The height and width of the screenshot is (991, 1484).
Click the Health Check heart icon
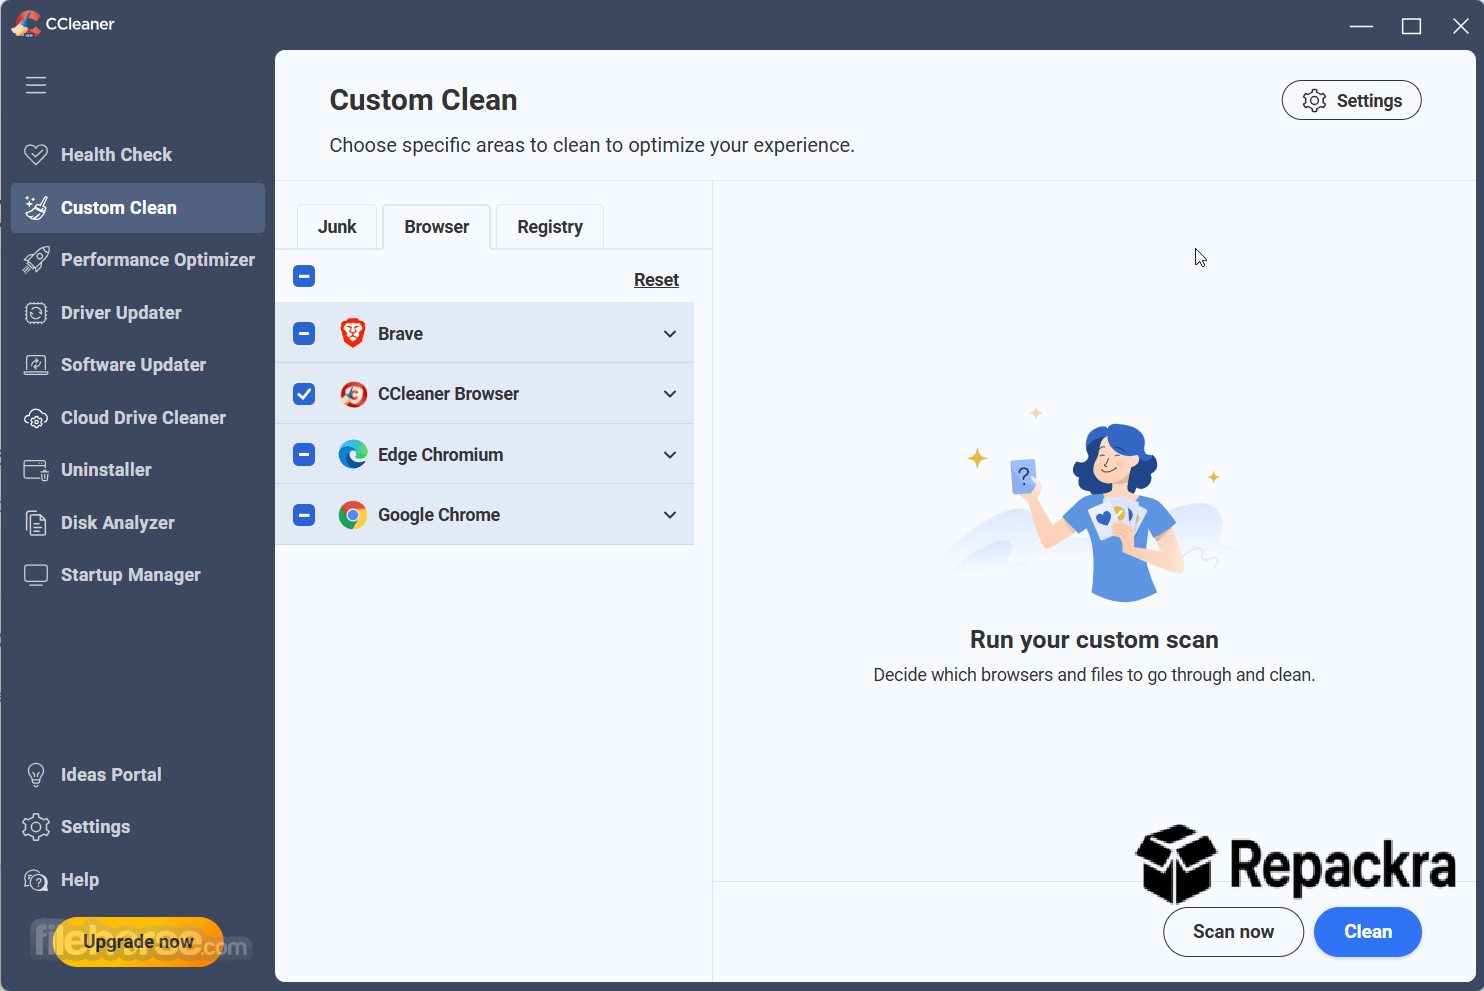[36, 155]
